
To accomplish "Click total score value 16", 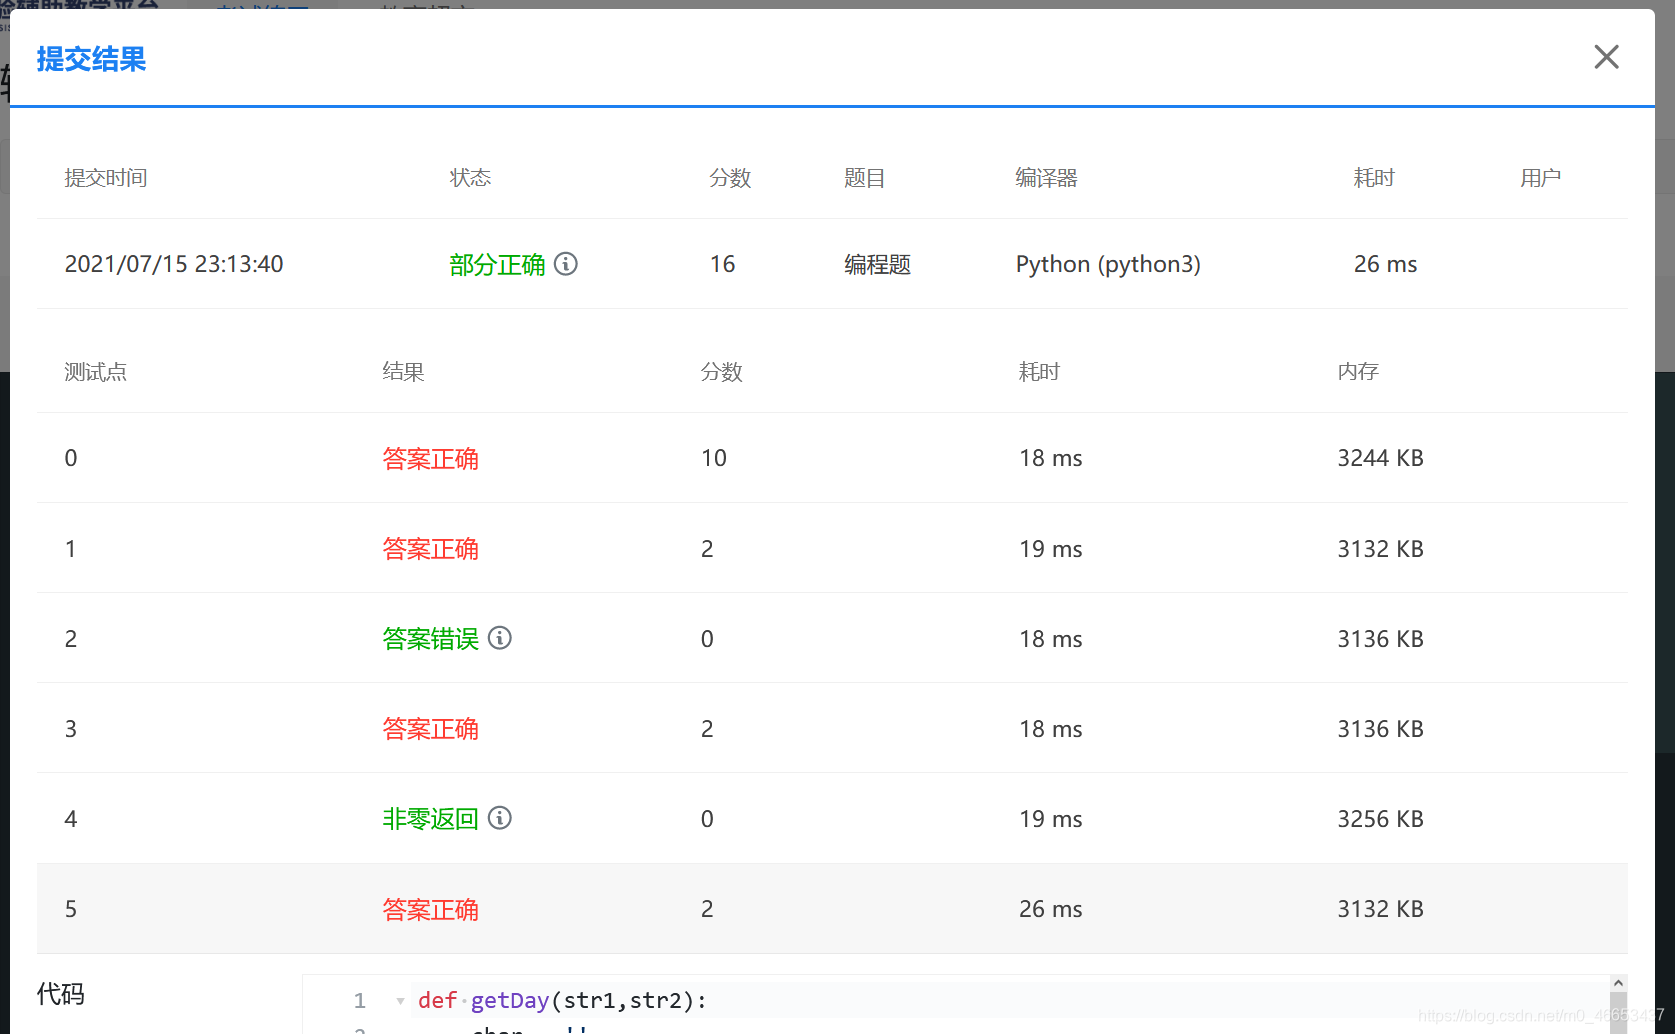I will coord(722,264).
